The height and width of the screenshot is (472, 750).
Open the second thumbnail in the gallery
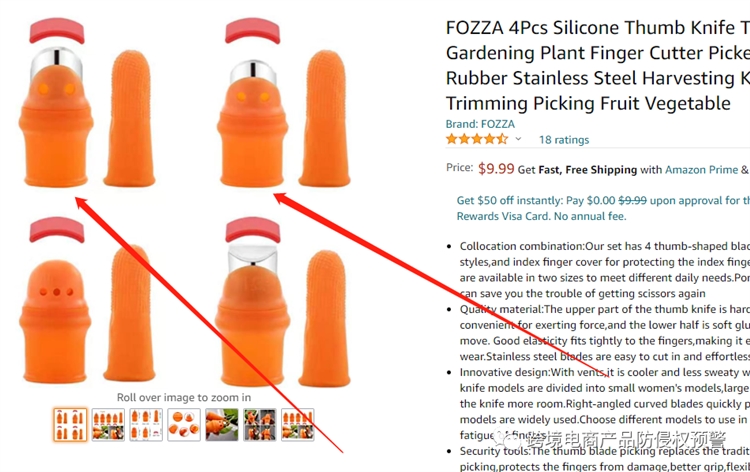[108, 424]
